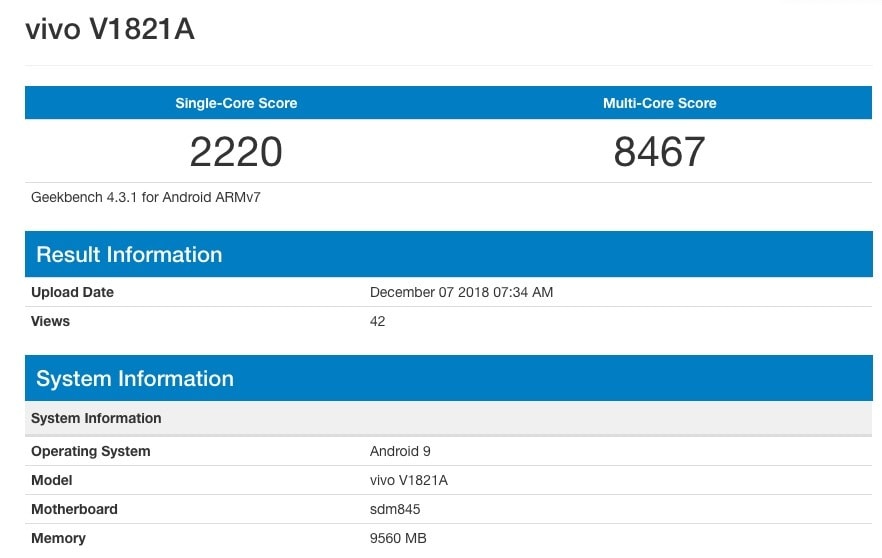
Task: Select the sdm845 motherboard value
Action: 395,509
